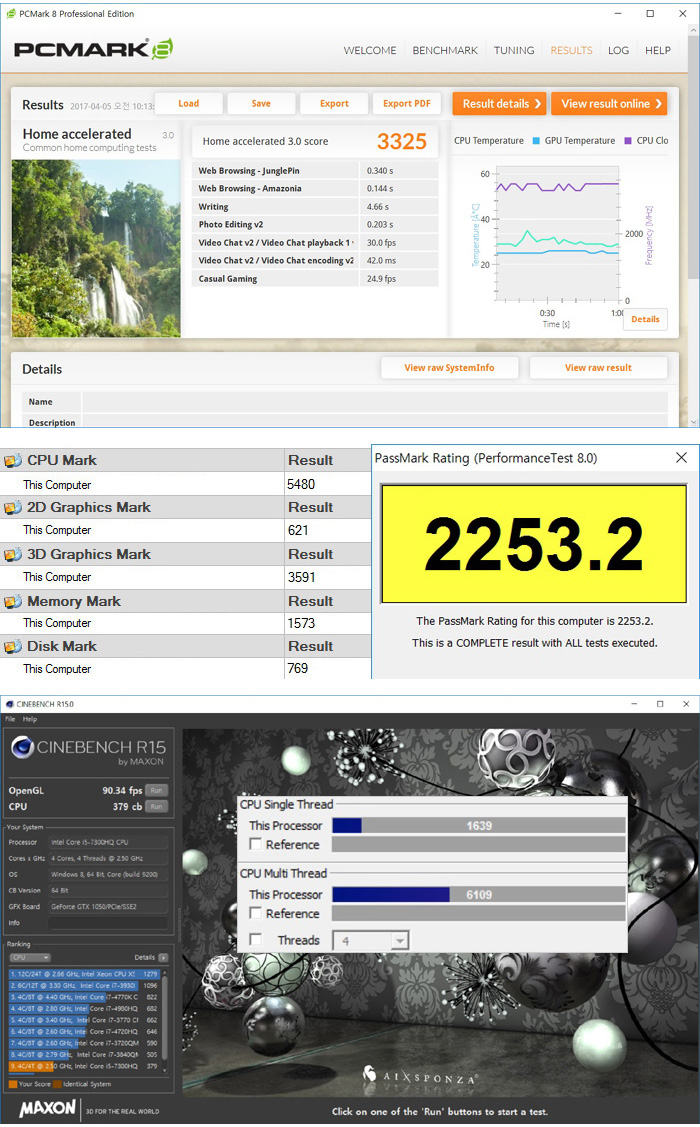Click the ranking list scroll-down arrow

point(165,1071)
